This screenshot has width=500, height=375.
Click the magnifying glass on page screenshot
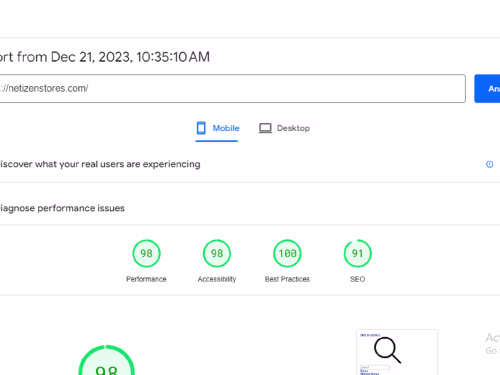click(387, 350)
